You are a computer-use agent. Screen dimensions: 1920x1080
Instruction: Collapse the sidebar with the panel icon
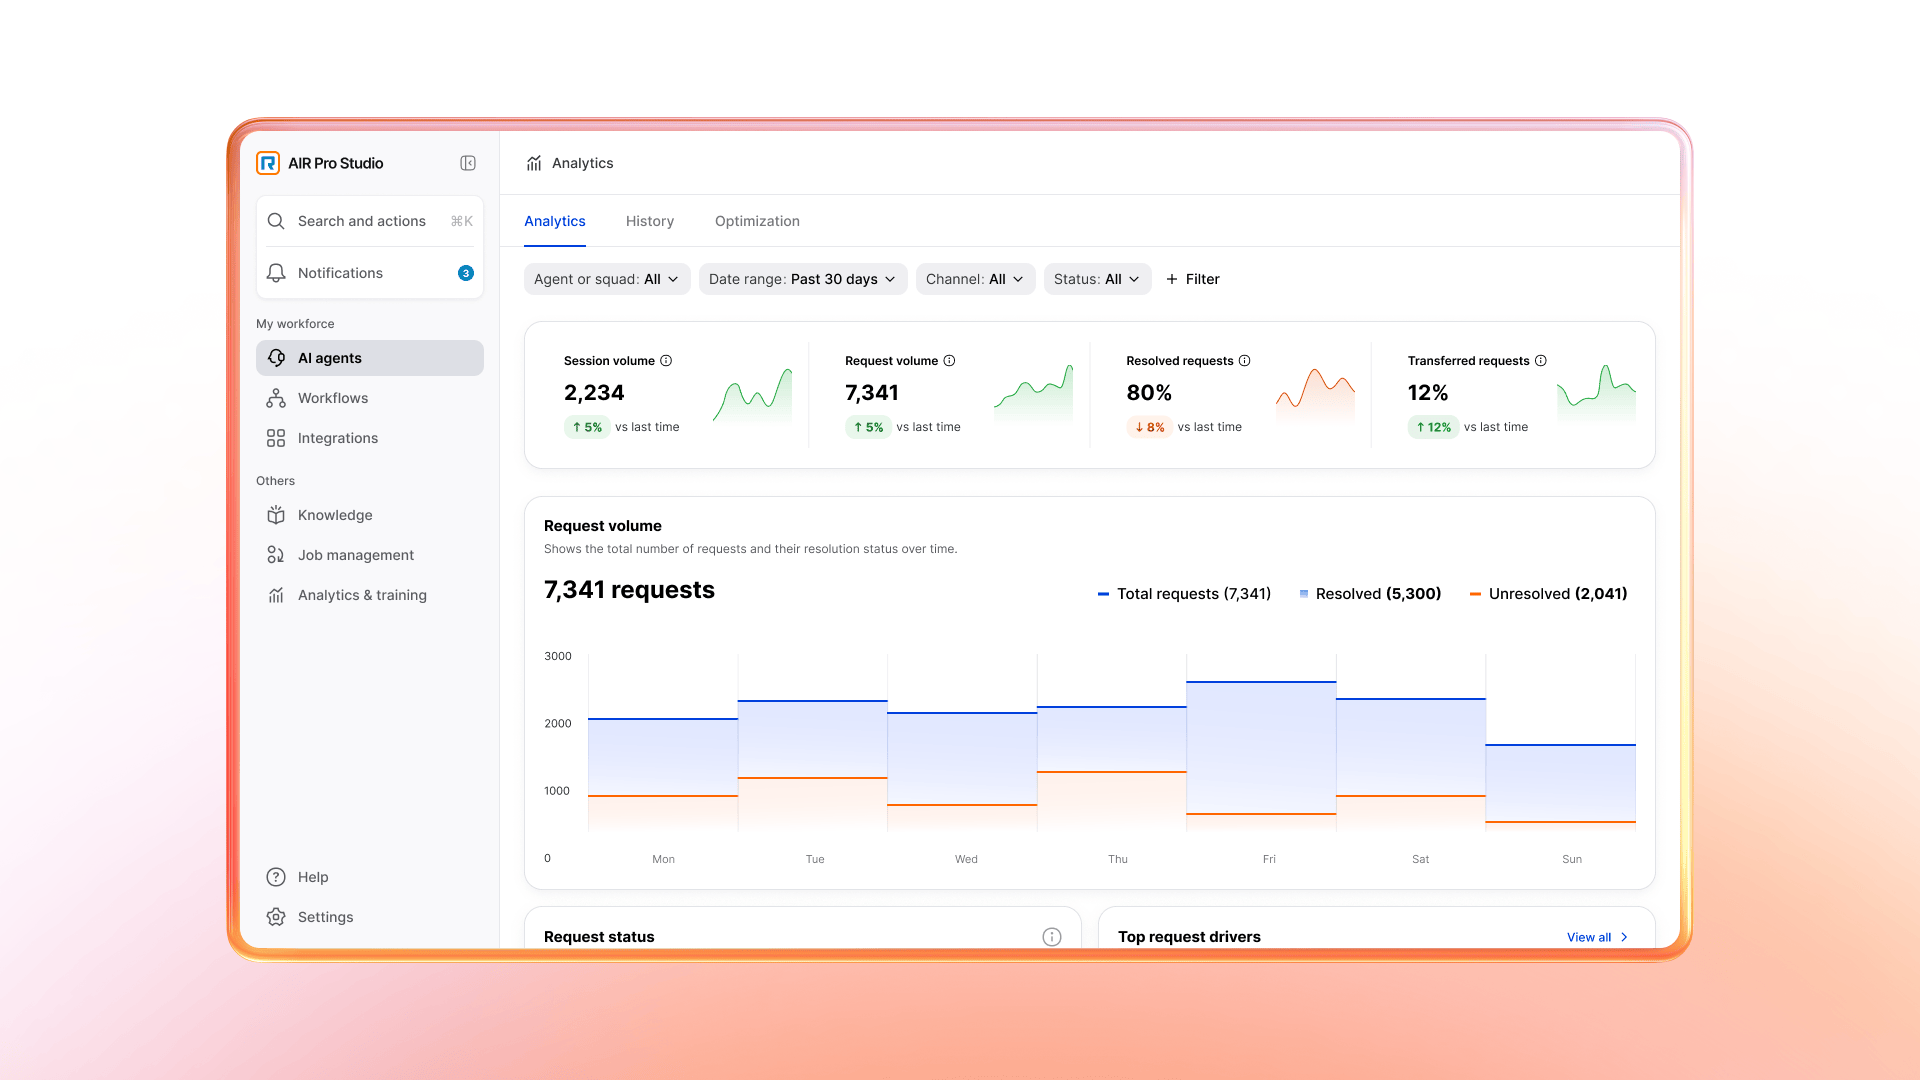pyautogui.click(x=467, y=162)
